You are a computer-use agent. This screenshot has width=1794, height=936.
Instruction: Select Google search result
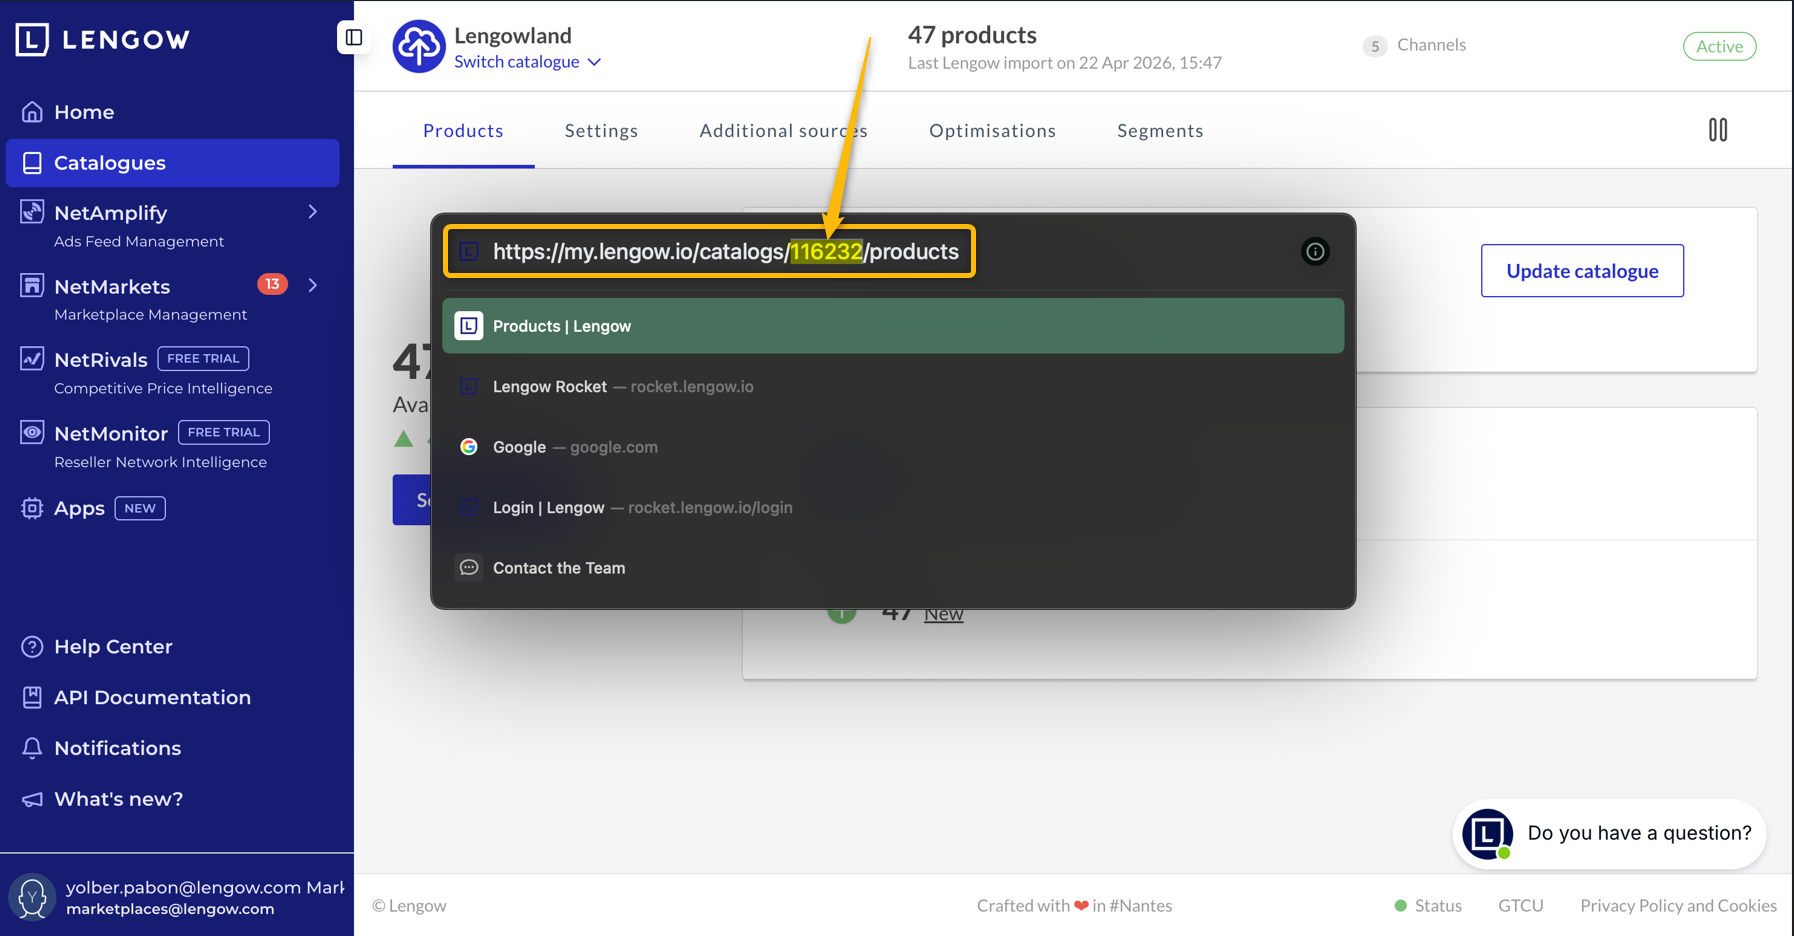coord(893,447)
